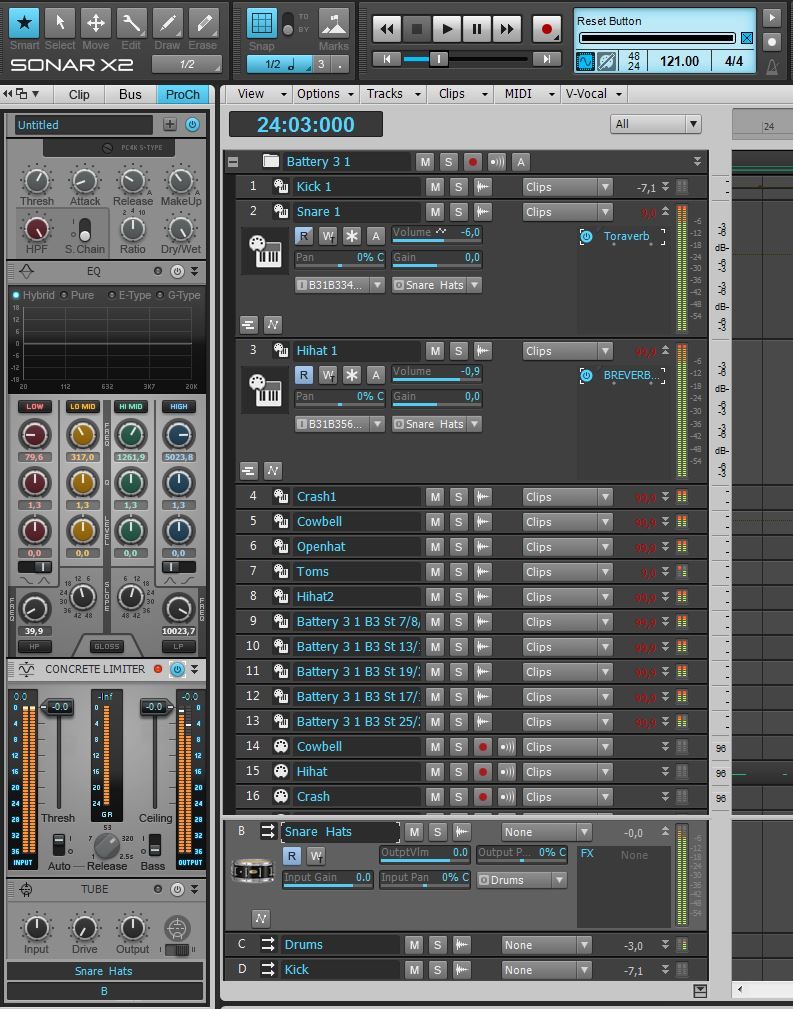Click the Marks icon

pos(334,24)
